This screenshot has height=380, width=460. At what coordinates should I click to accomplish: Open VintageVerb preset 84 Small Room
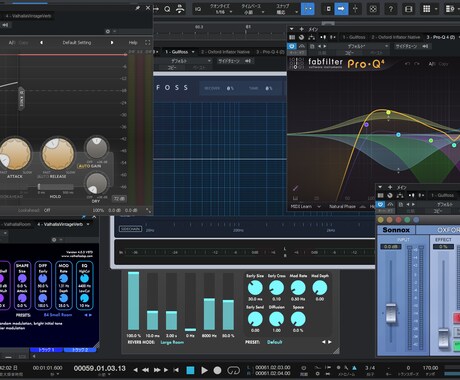tap(58, 315)
